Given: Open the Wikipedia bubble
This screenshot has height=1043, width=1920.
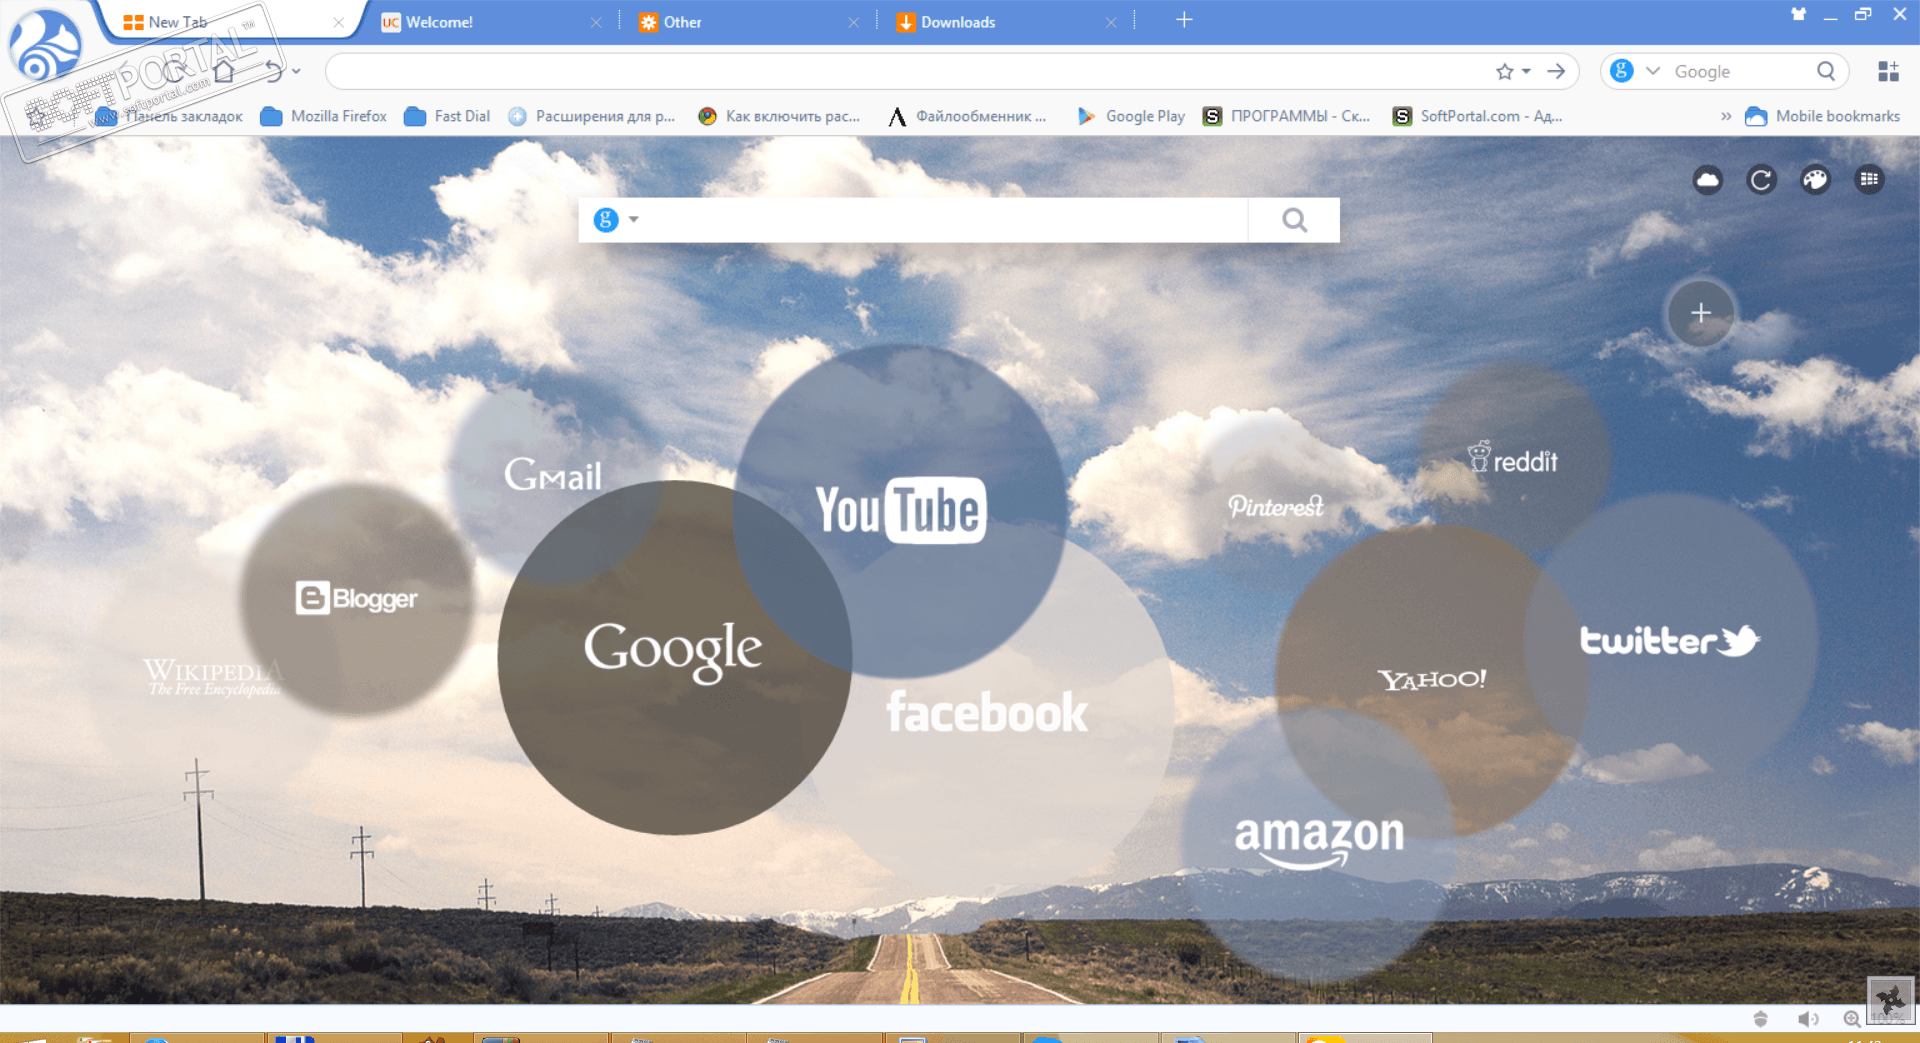Looking at the screenshot, I should click(213, 676).
